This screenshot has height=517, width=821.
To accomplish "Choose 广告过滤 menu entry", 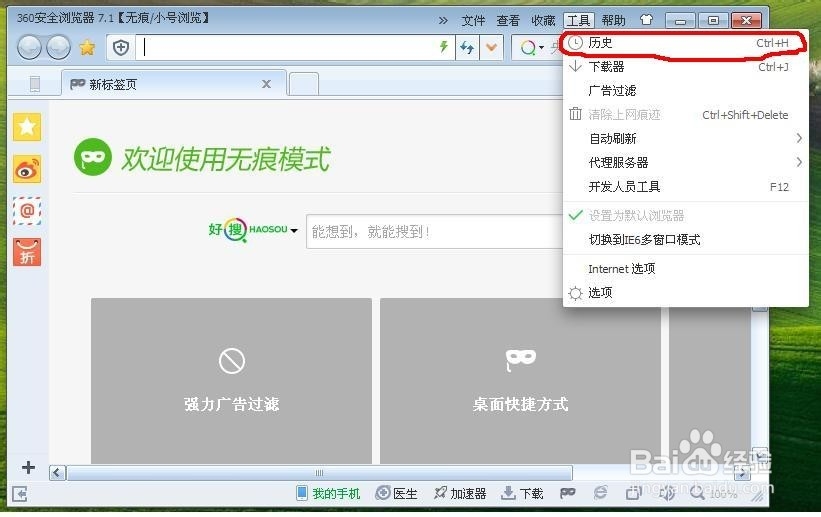I will [685, 91].
